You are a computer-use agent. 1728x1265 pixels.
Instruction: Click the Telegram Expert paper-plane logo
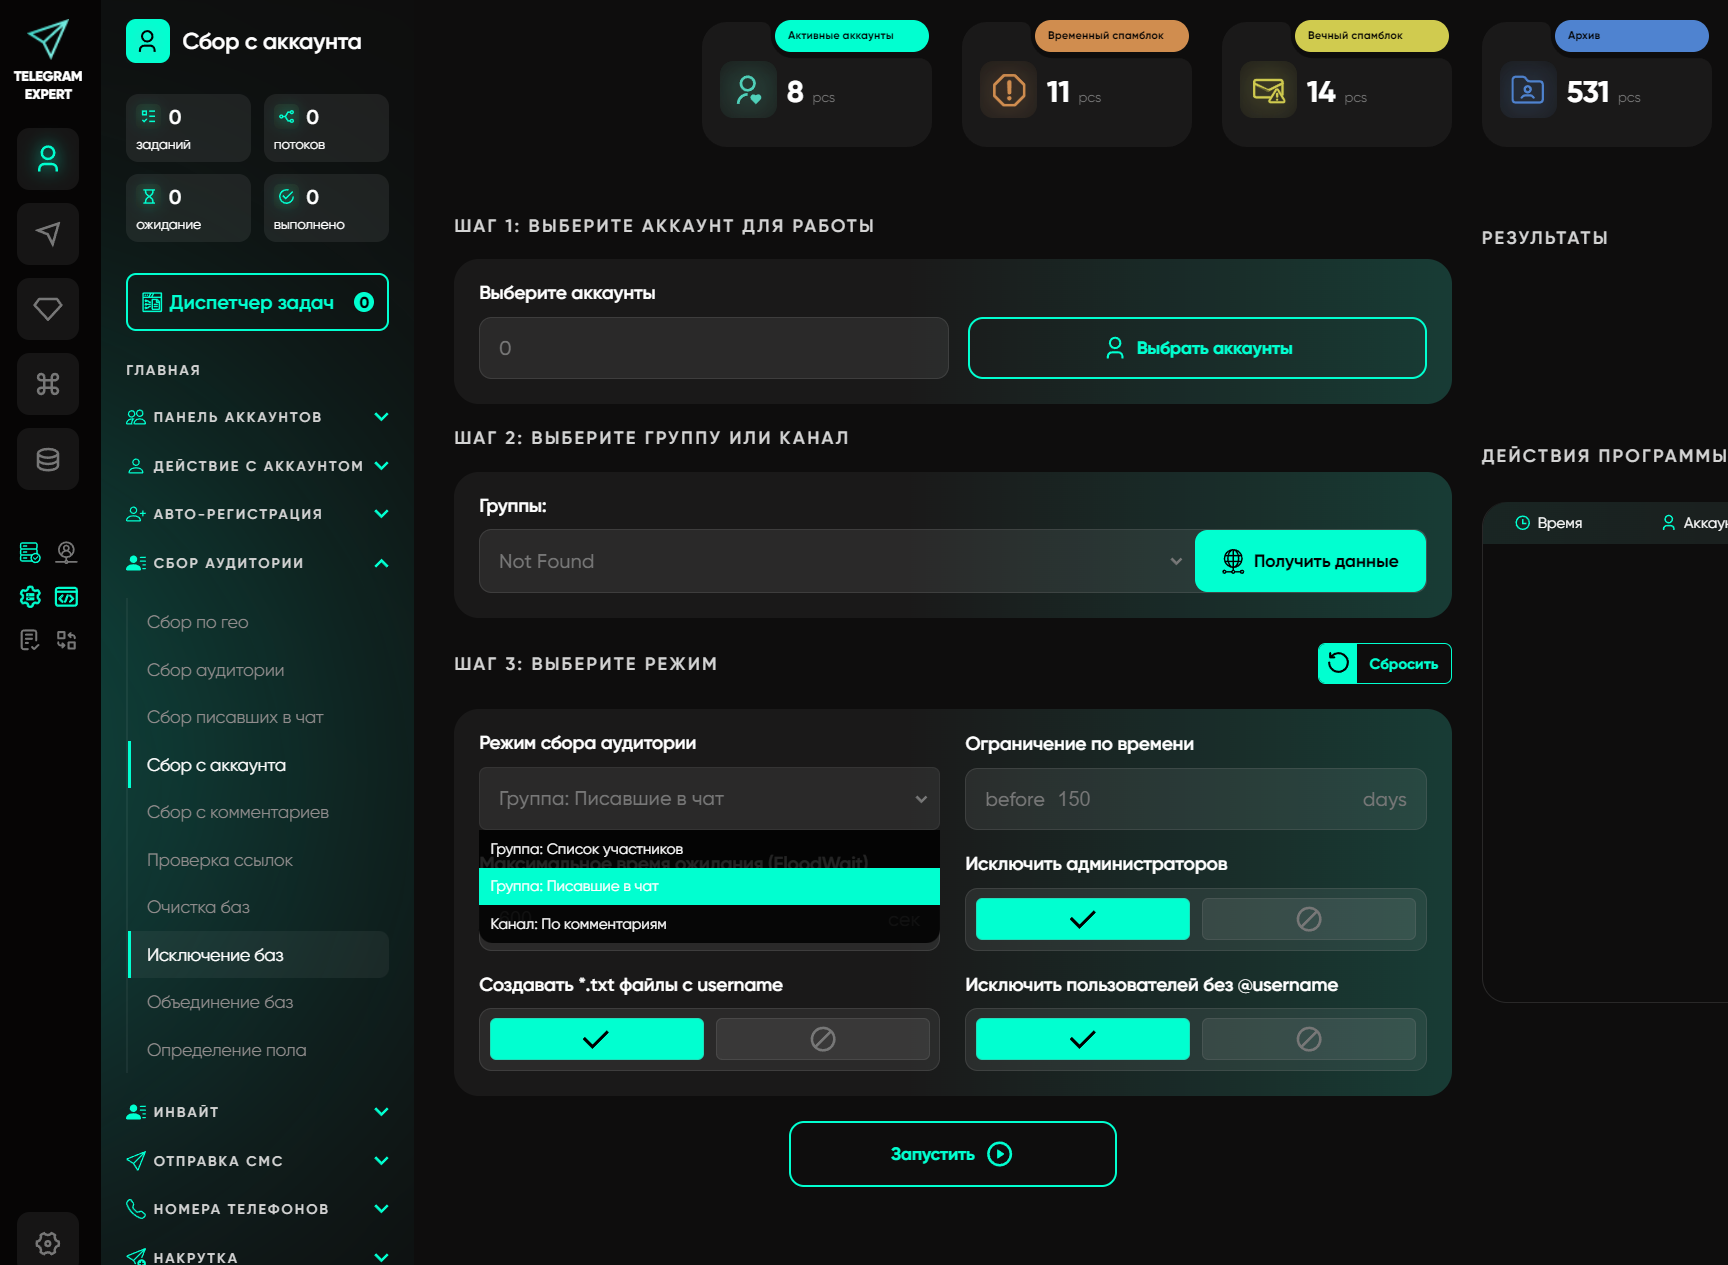coord(48,40)
